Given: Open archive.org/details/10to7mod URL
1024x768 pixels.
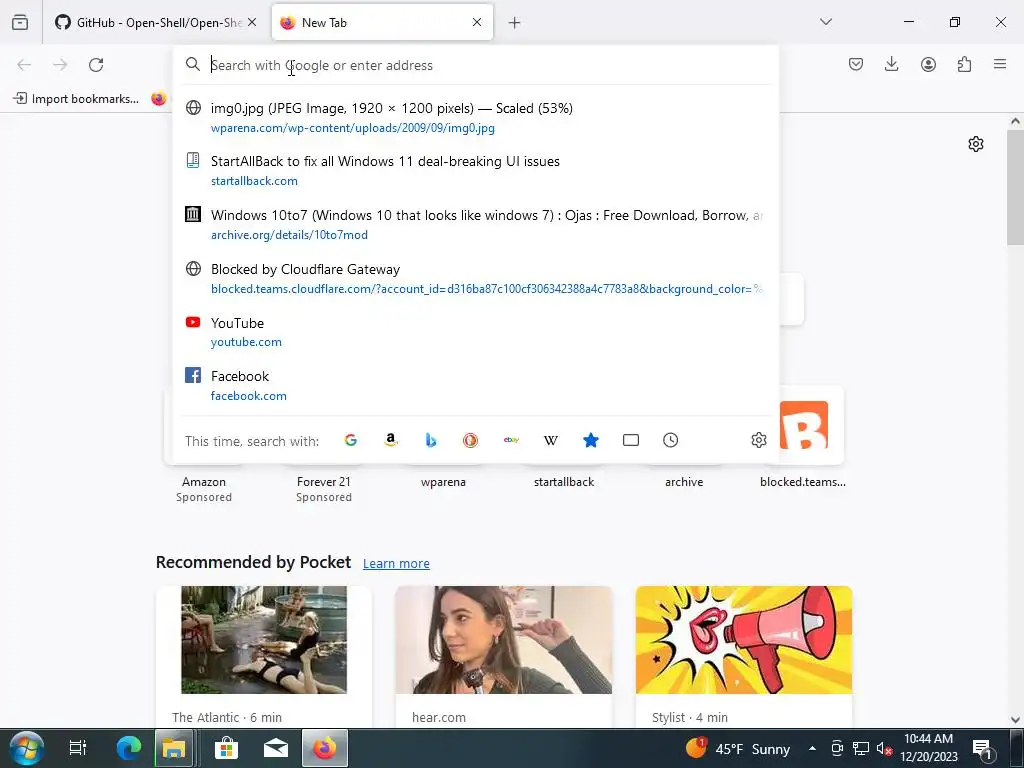Looking at the screenshot, I should (289, 235).
